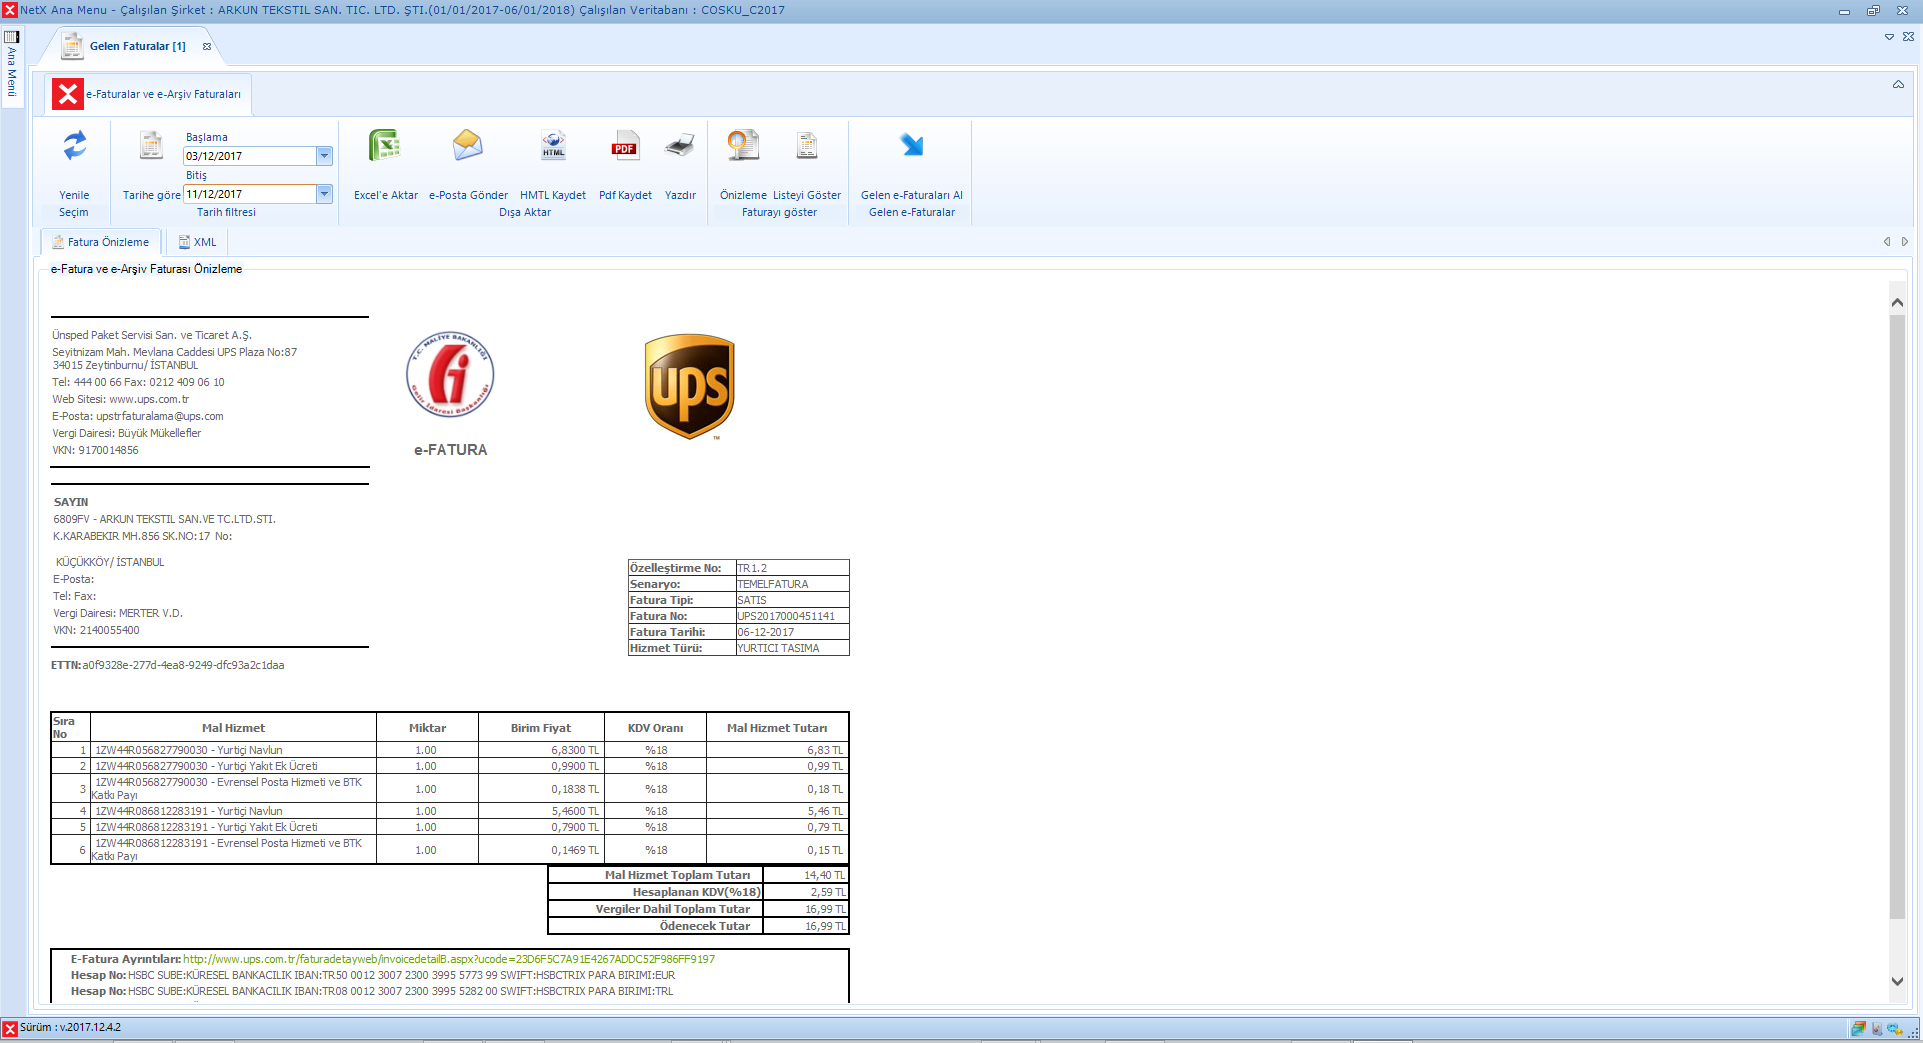Screen dimensions: 1923x1043
Task: Print the invoice using Yazdır
Action: 680,147
